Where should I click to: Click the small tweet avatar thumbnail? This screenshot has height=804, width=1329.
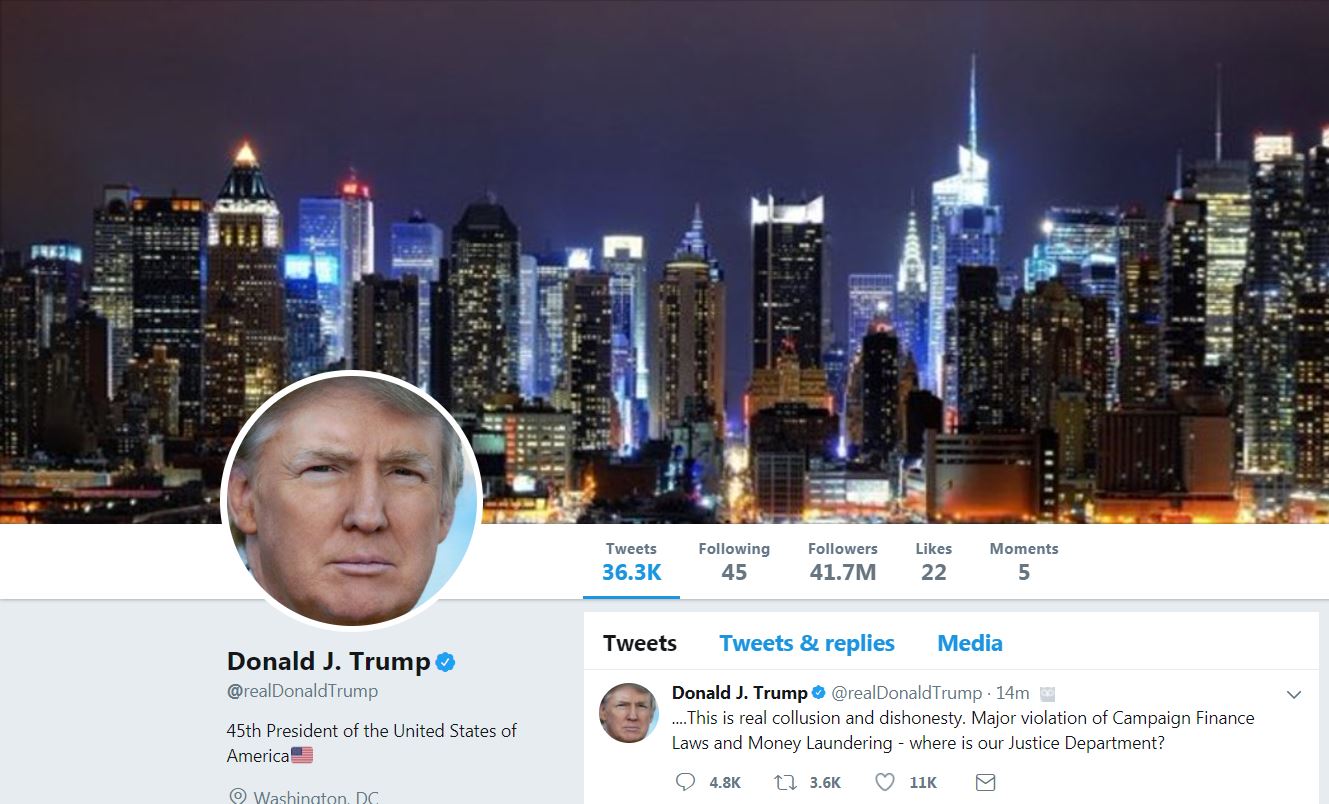click(x=628, y=713)
